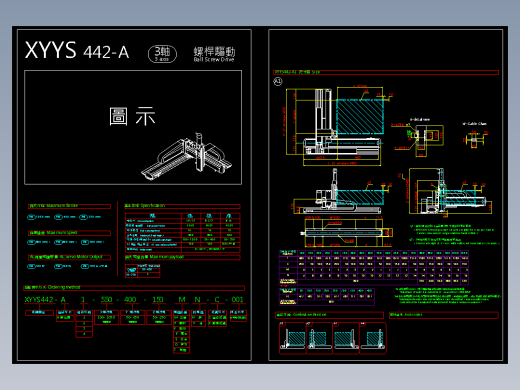Click the Ordering method section header
Image resolution: width=520 pixels, height=390 pixels.
134,287
